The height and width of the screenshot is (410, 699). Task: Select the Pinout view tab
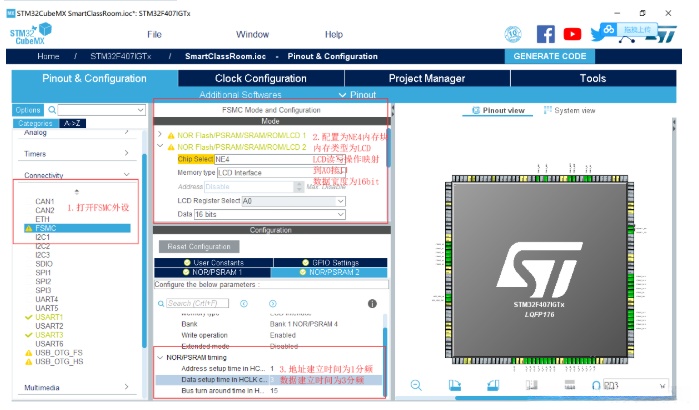click(x=498, y=111)
